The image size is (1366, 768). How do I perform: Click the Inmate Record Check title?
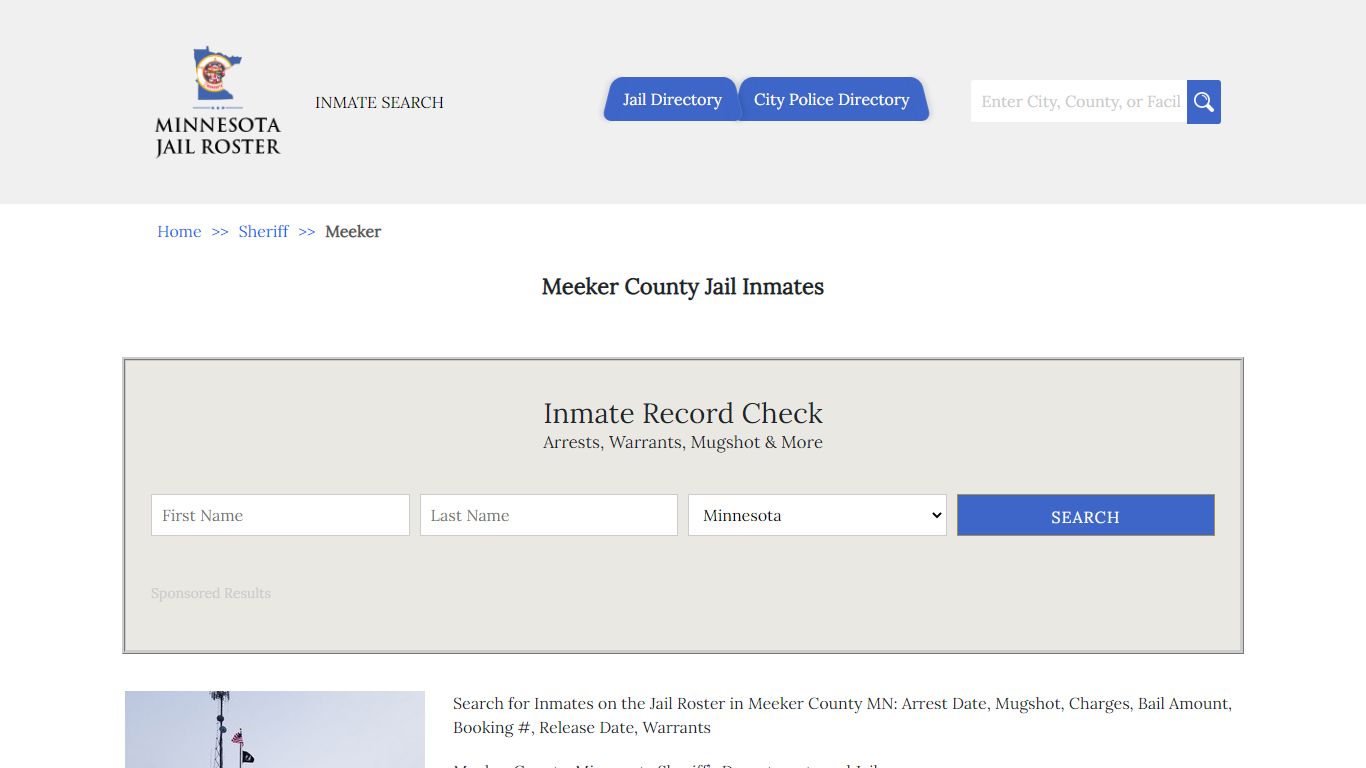click(683, 413)
